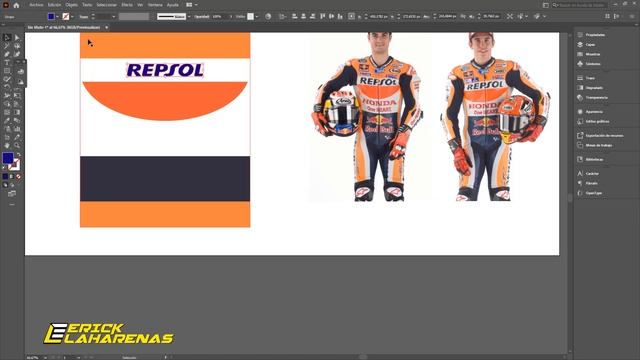Select the Slice tool
640x360 pixels.
17,137
